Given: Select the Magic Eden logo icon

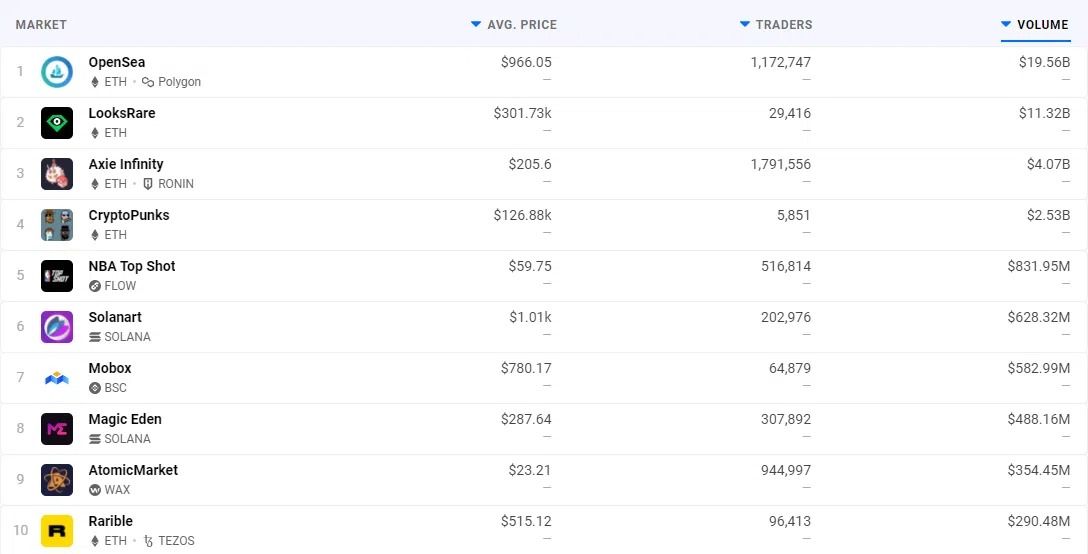Looking at the screenshot, I should click(x=57, y=429).
